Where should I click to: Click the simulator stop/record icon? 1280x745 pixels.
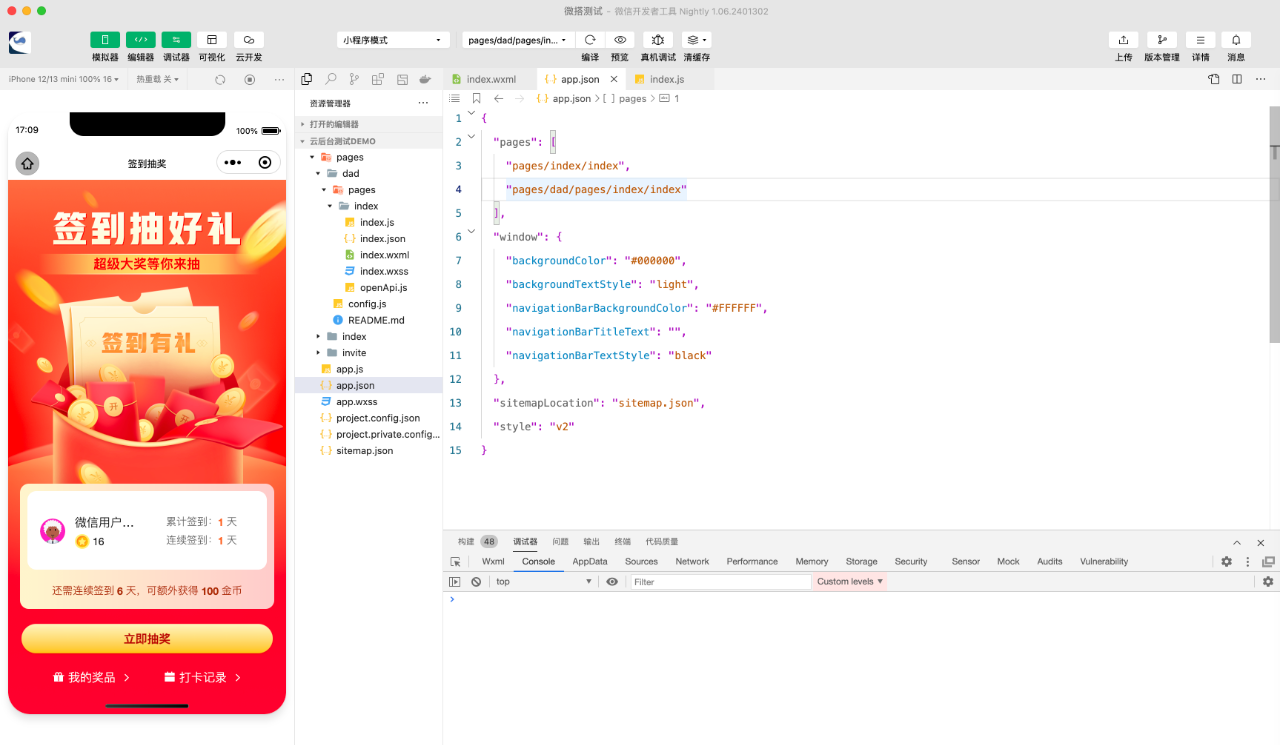tap(250, 79)
